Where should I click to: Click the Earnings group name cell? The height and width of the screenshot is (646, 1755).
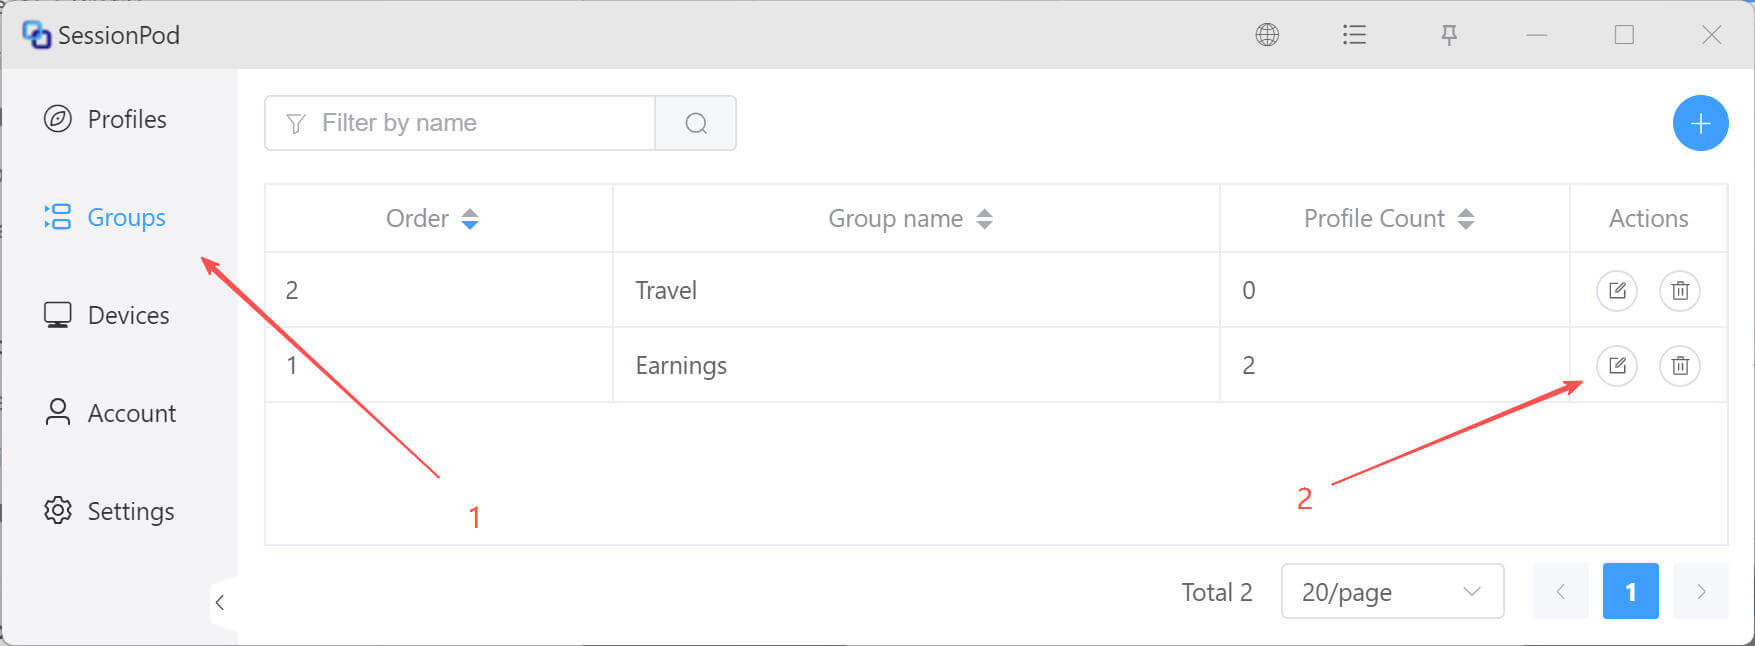(x=916, y=365)
